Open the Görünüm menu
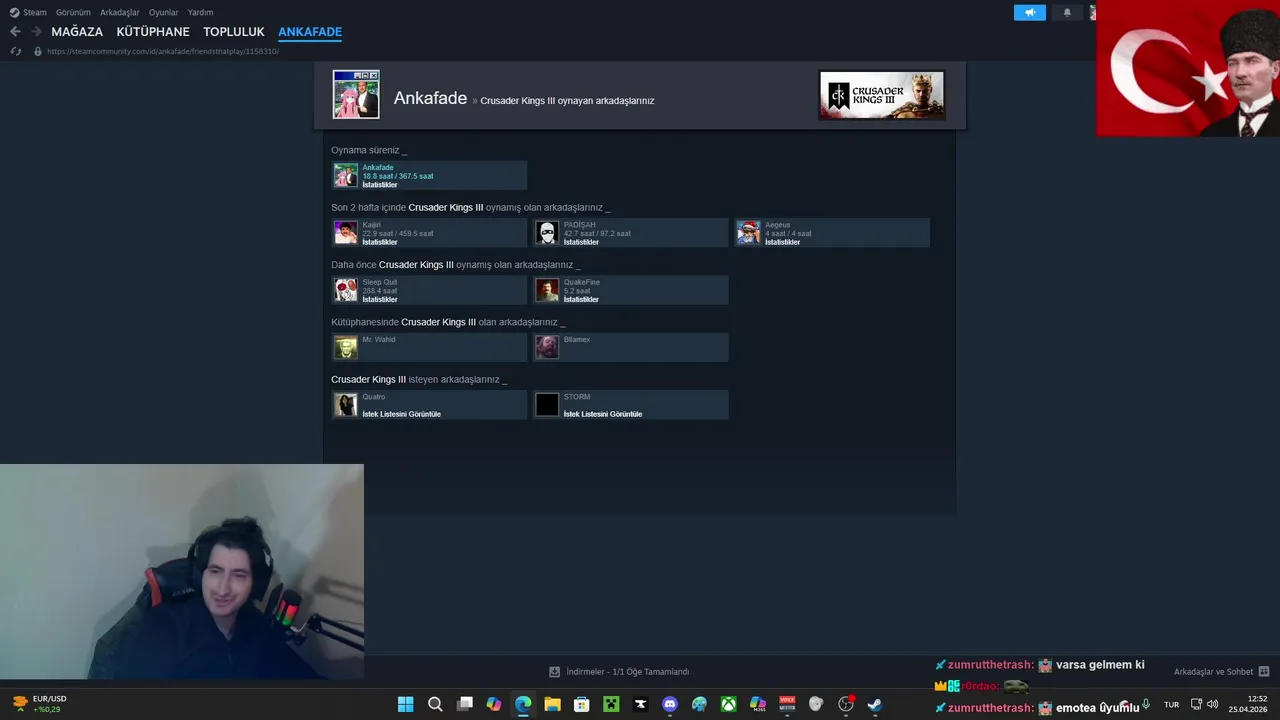Viewport: 1280px width, 720px height. click(x=73, y=12)
